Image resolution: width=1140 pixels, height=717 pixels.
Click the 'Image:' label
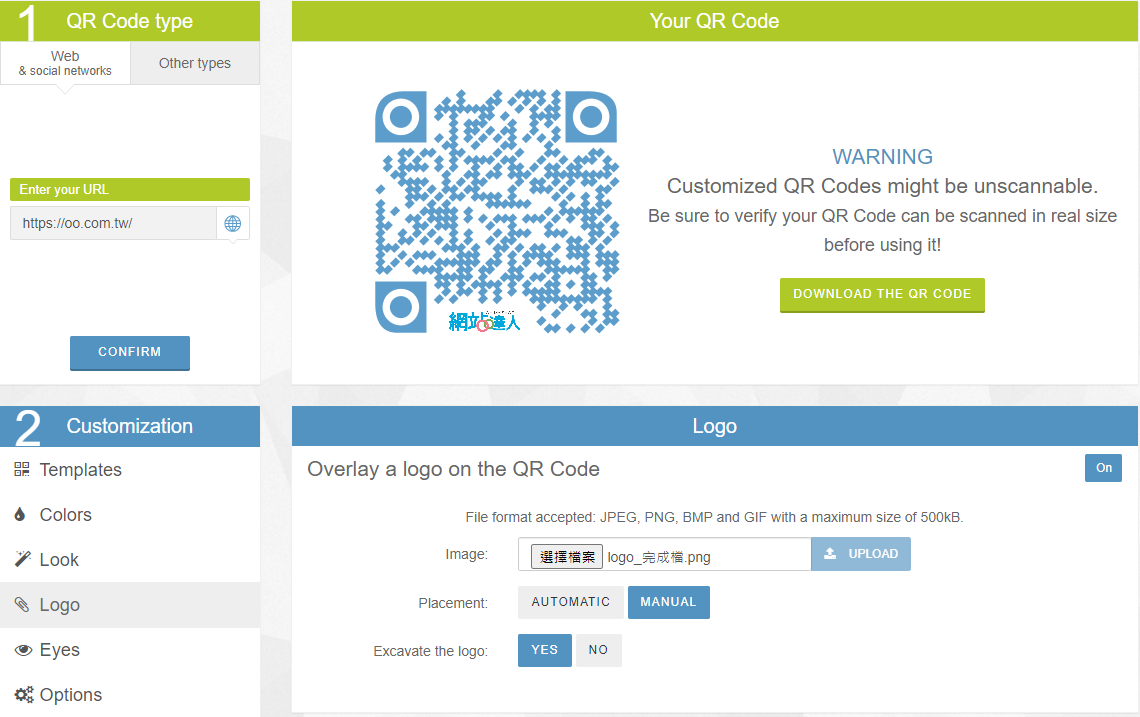coord(466,554)
